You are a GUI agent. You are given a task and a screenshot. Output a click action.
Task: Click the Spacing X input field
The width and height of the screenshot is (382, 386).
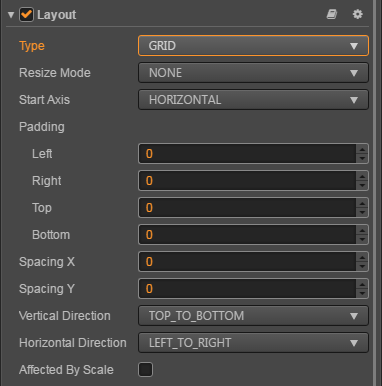(247, 262)
